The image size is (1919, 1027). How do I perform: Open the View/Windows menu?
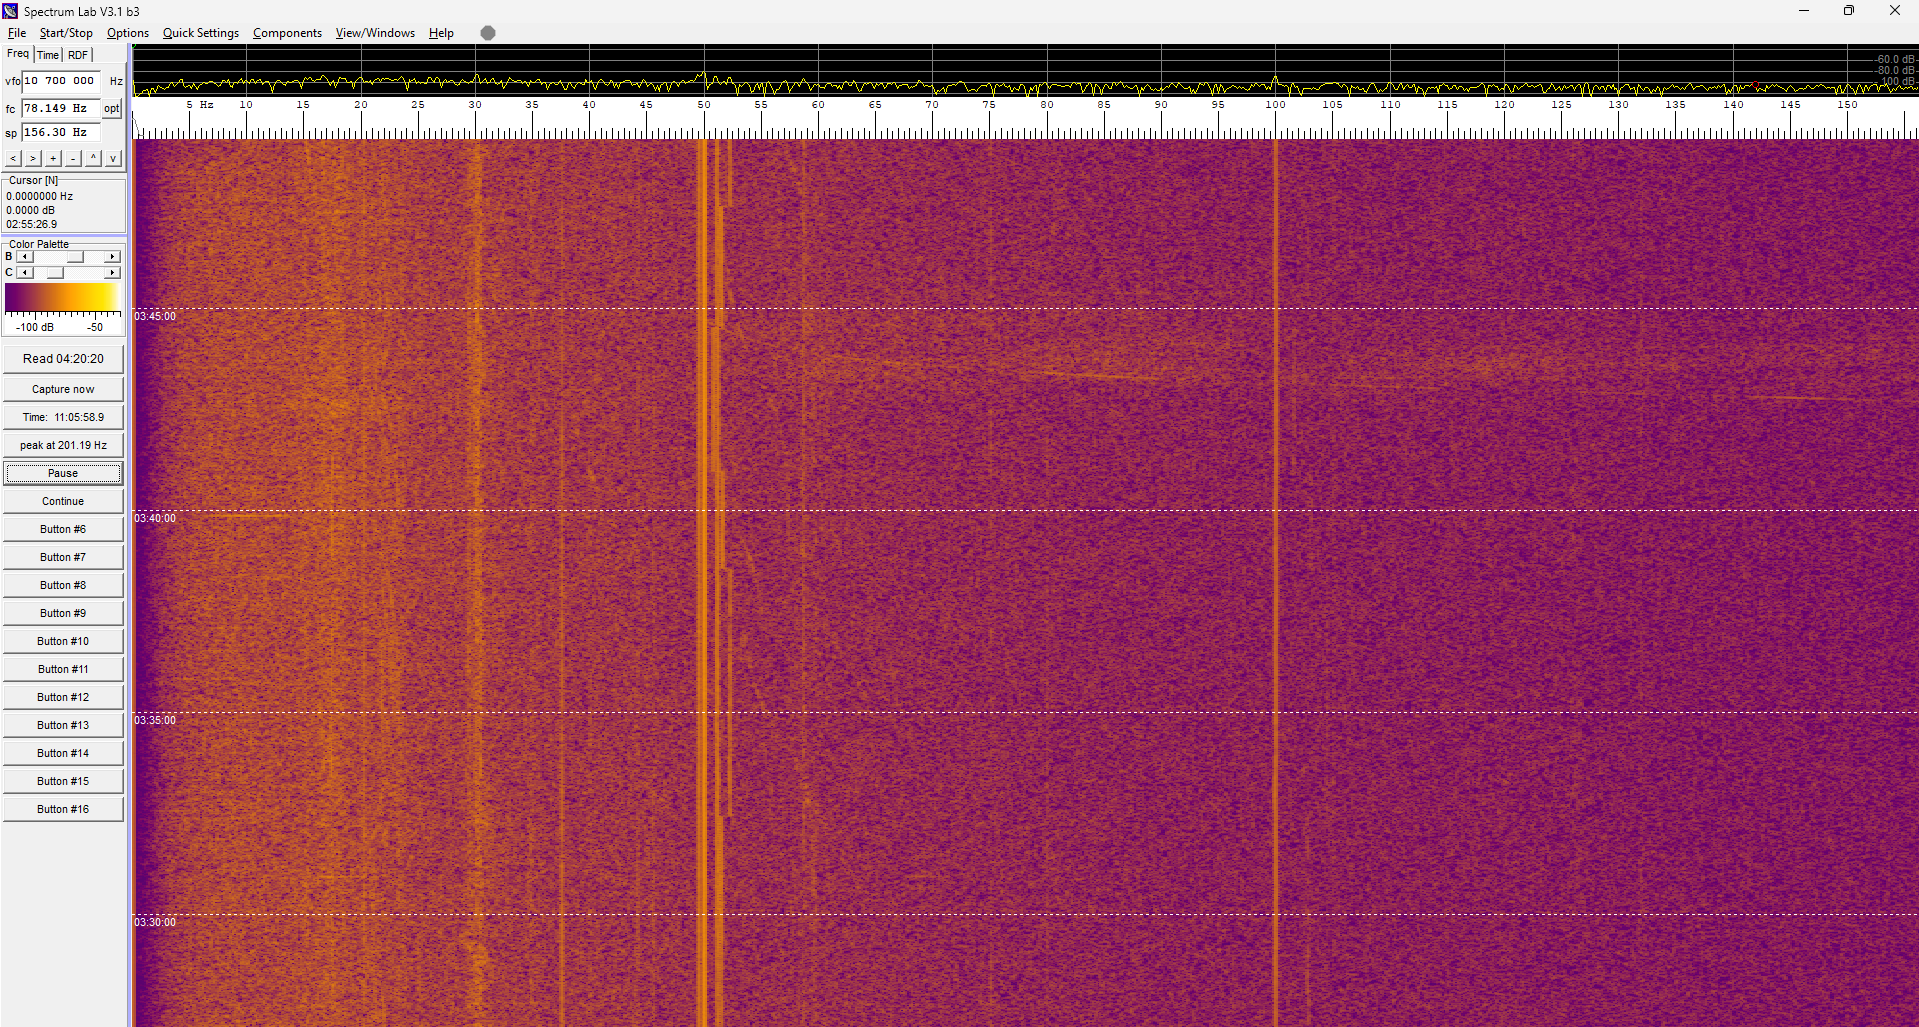[375, 33]
